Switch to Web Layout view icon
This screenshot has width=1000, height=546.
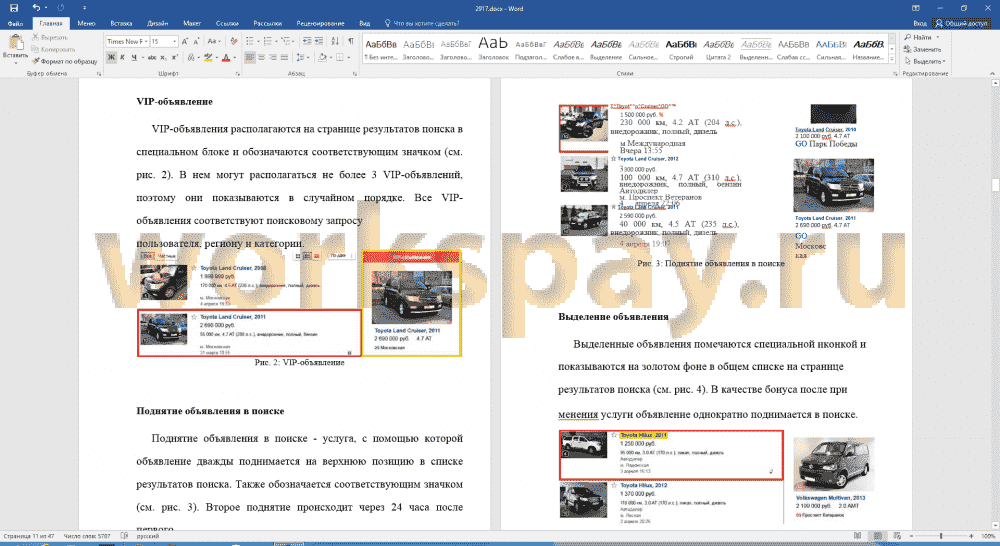point(897,536)
